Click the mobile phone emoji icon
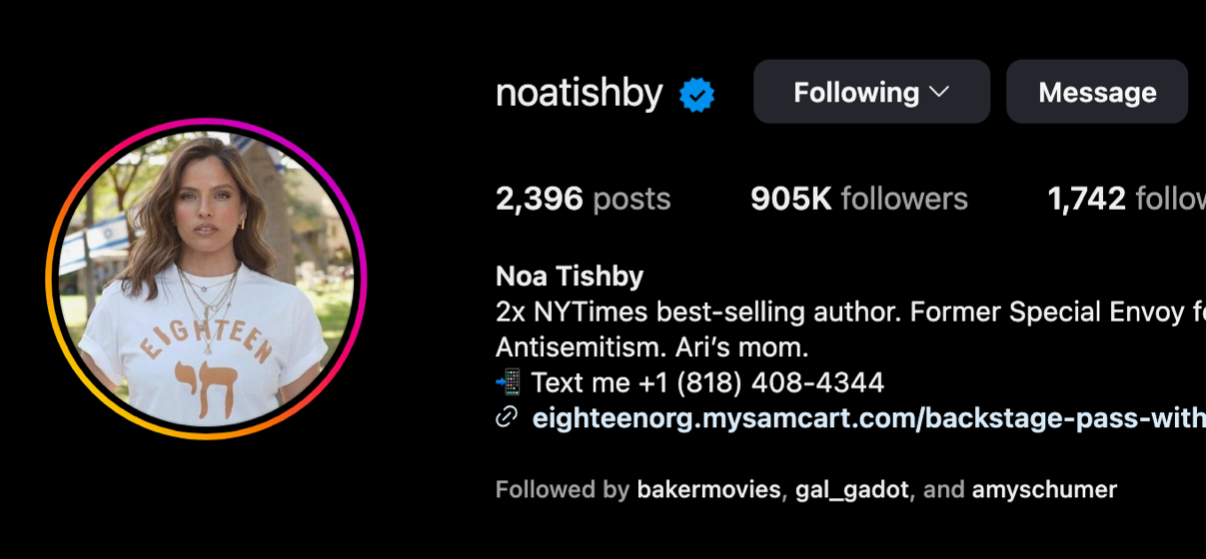This screenshot has width=1206, height=559. coord(508,382)
